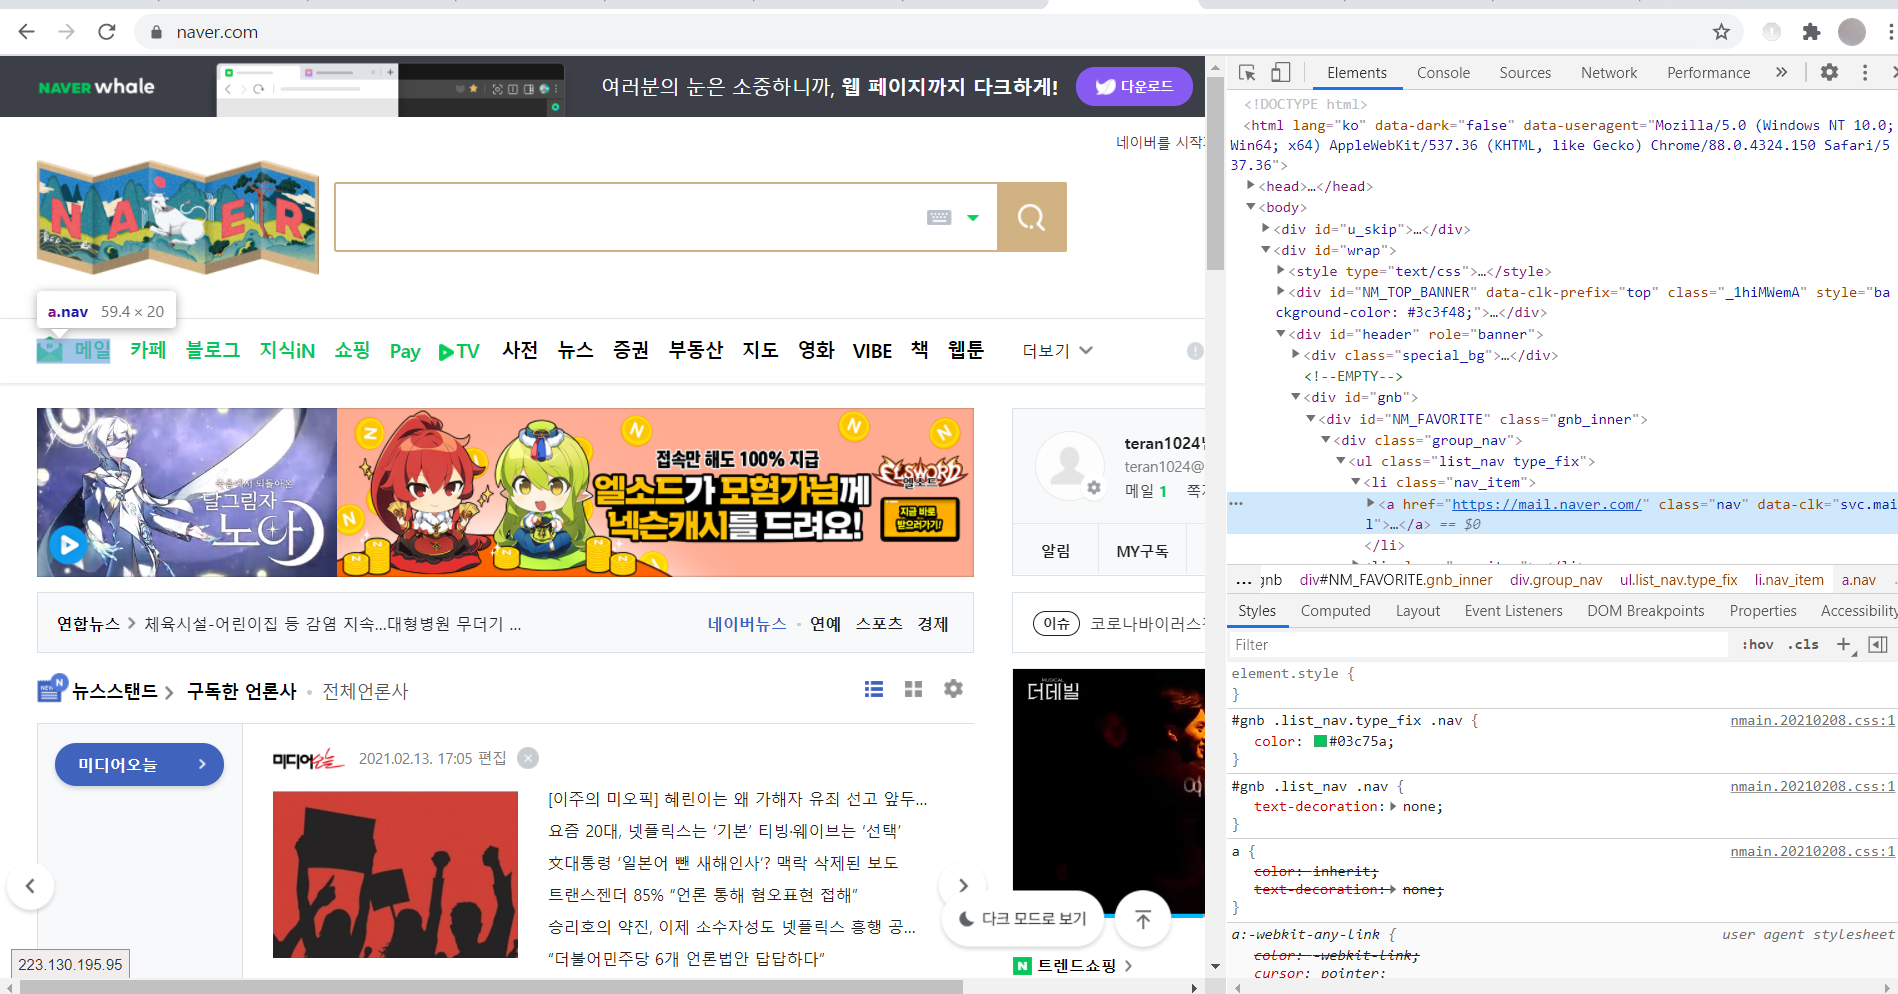Open the 카페 navigation link
Viewport: 1898px width, 994px height.
148,350
